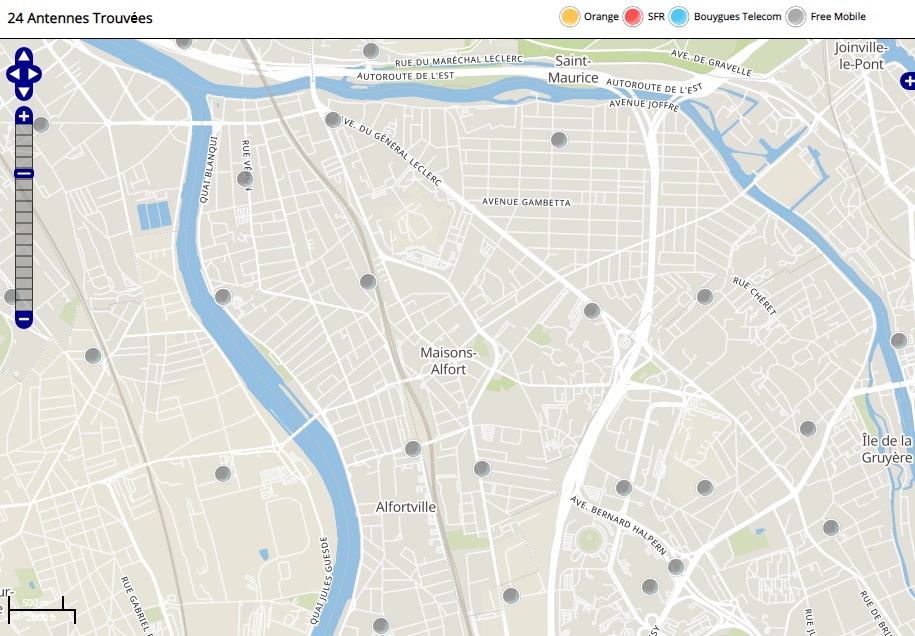
Task: Toggle the SFR operator filter
Action: [632, 17]
